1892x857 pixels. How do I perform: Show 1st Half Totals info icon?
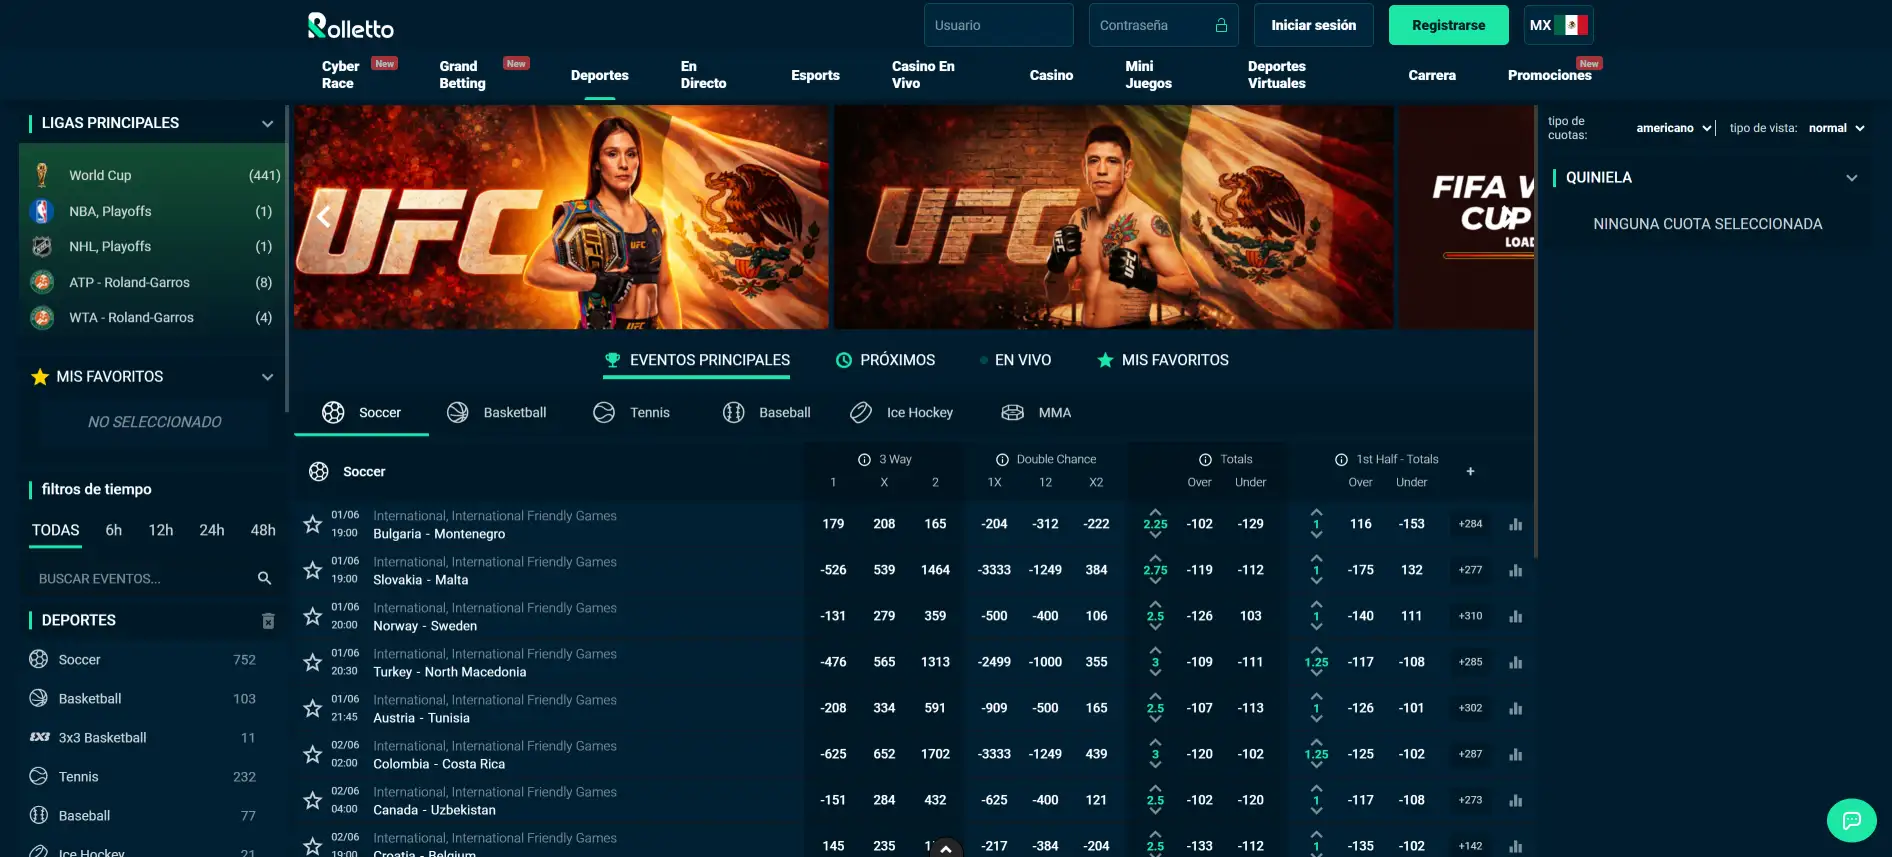click(1341, 460)
